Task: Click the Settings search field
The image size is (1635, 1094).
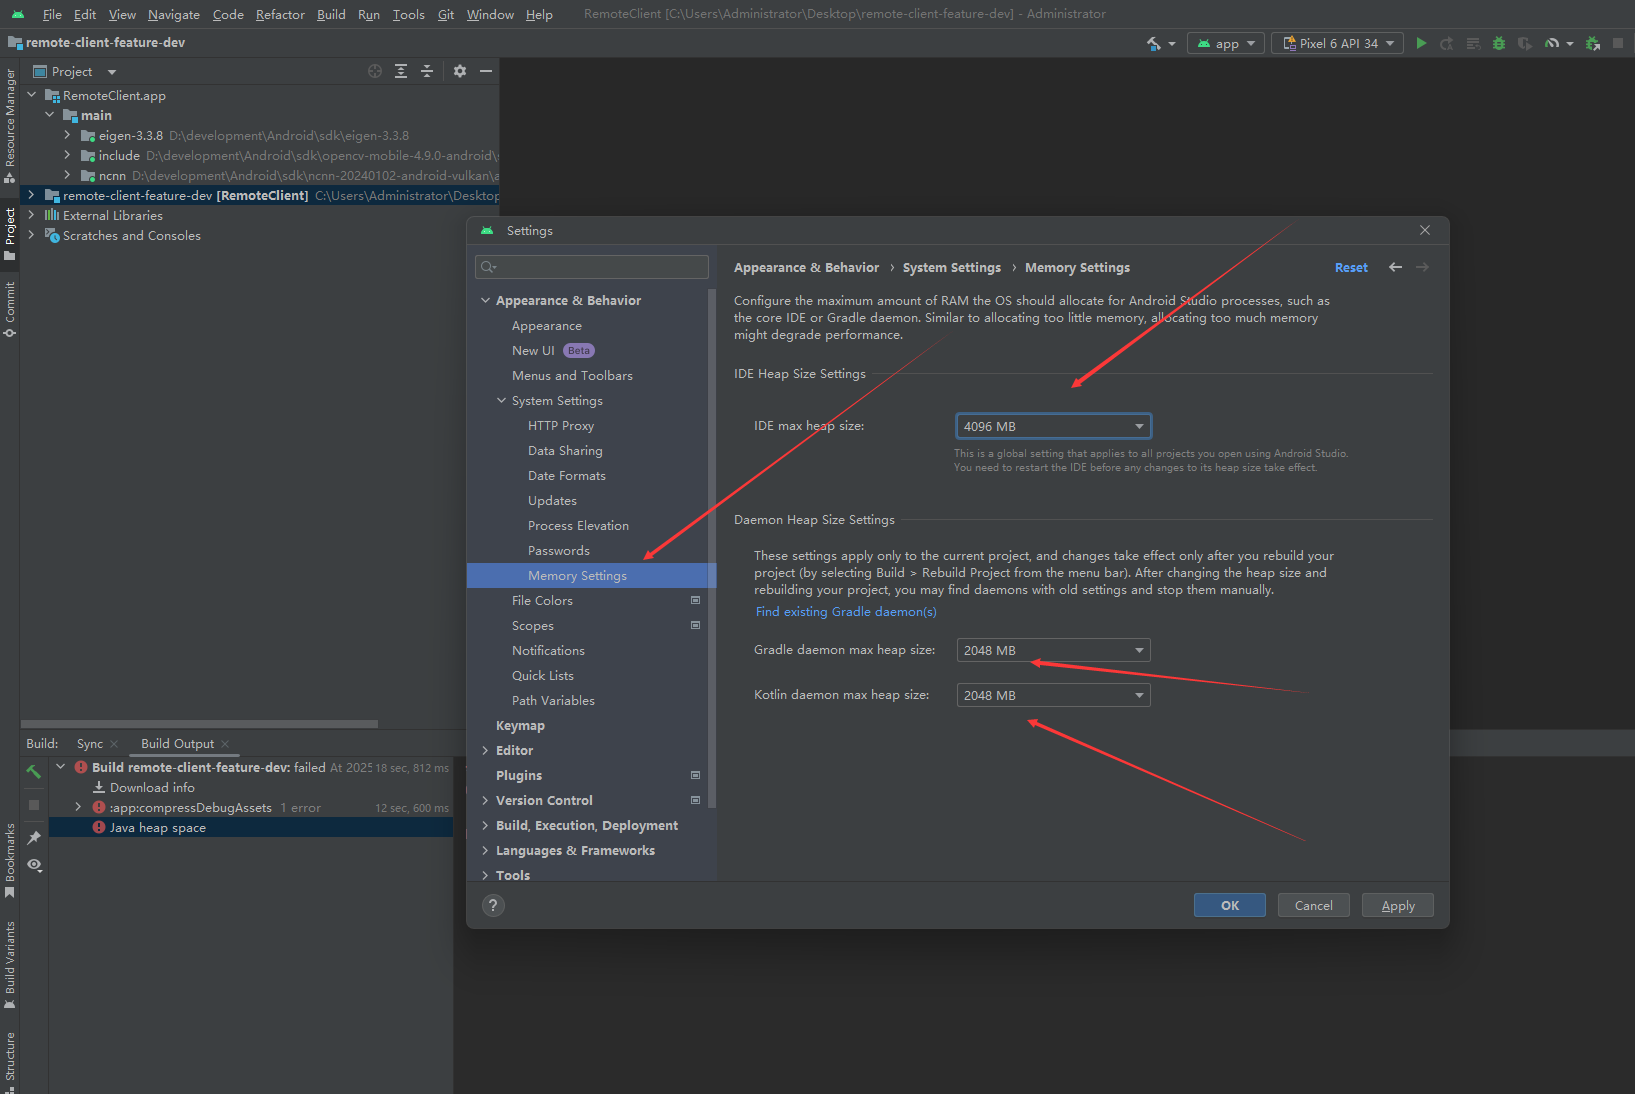Action: 592,266
